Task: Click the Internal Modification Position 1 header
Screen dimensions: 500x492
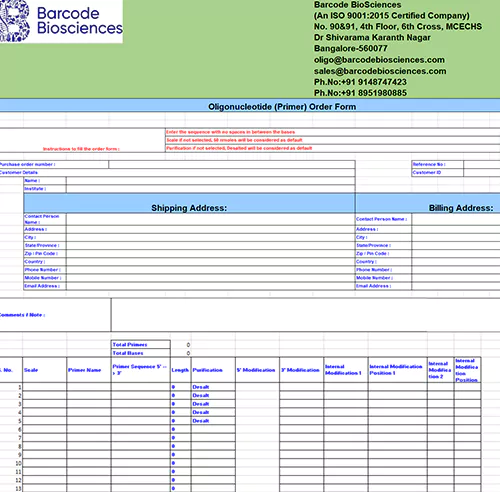Action: (x=398, y=370)
